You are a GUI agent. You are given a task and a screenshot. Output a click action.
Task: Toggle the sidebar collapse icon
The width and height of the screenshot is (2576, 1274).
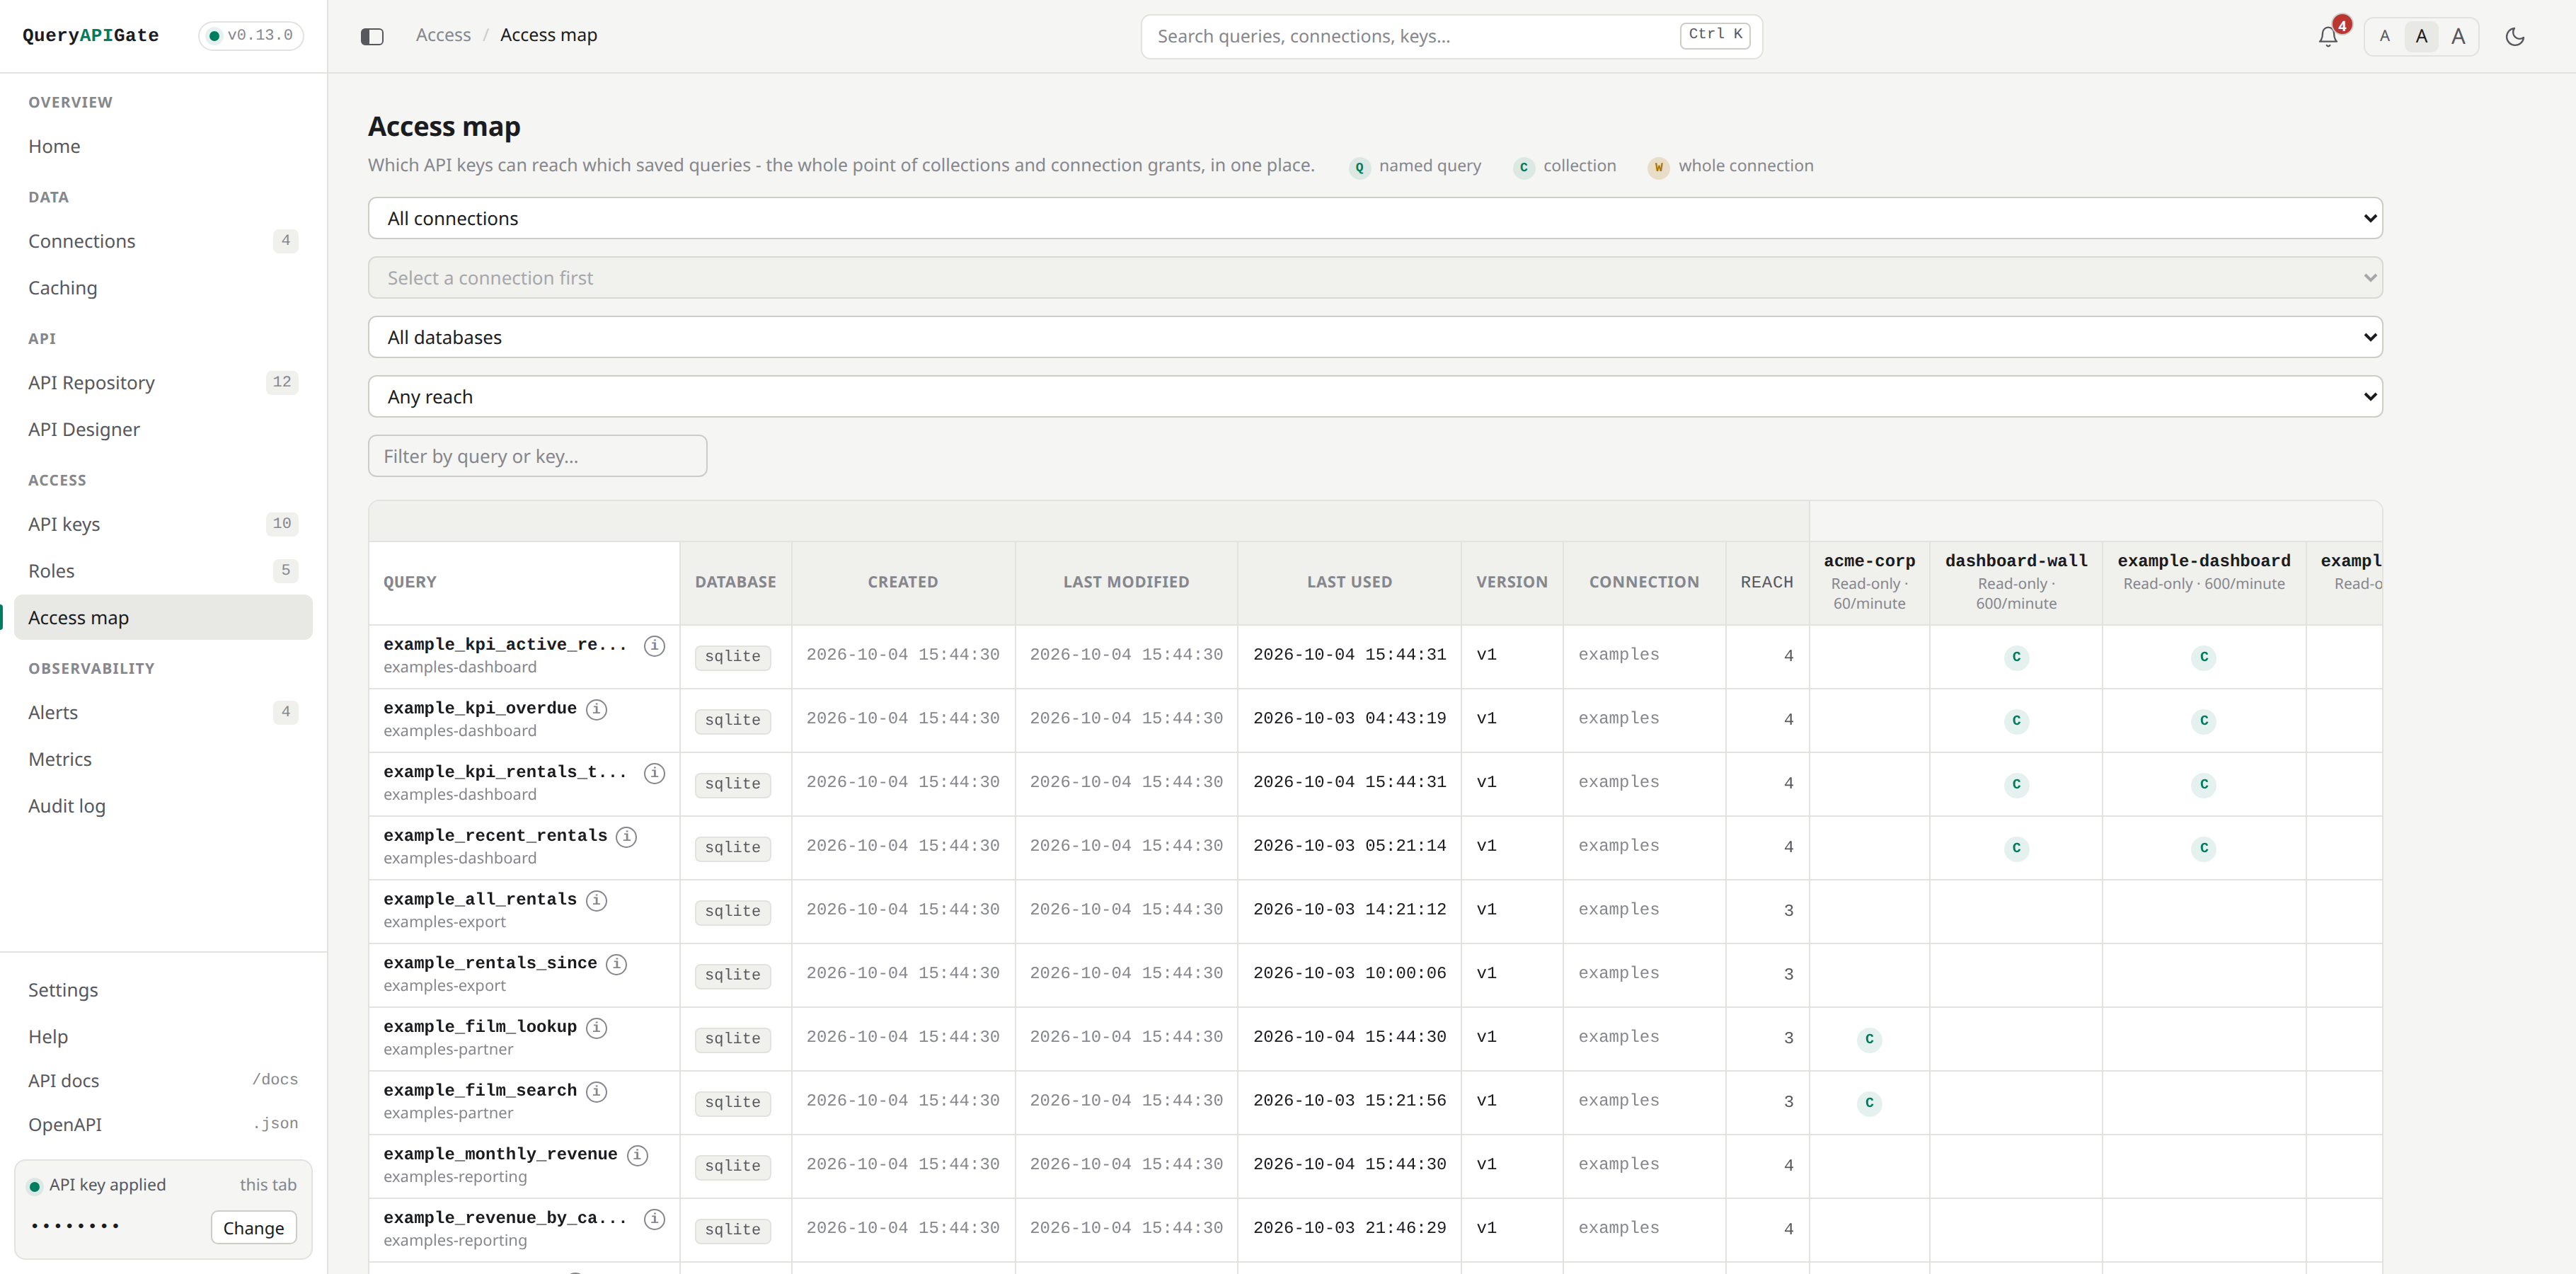point(372,36)
